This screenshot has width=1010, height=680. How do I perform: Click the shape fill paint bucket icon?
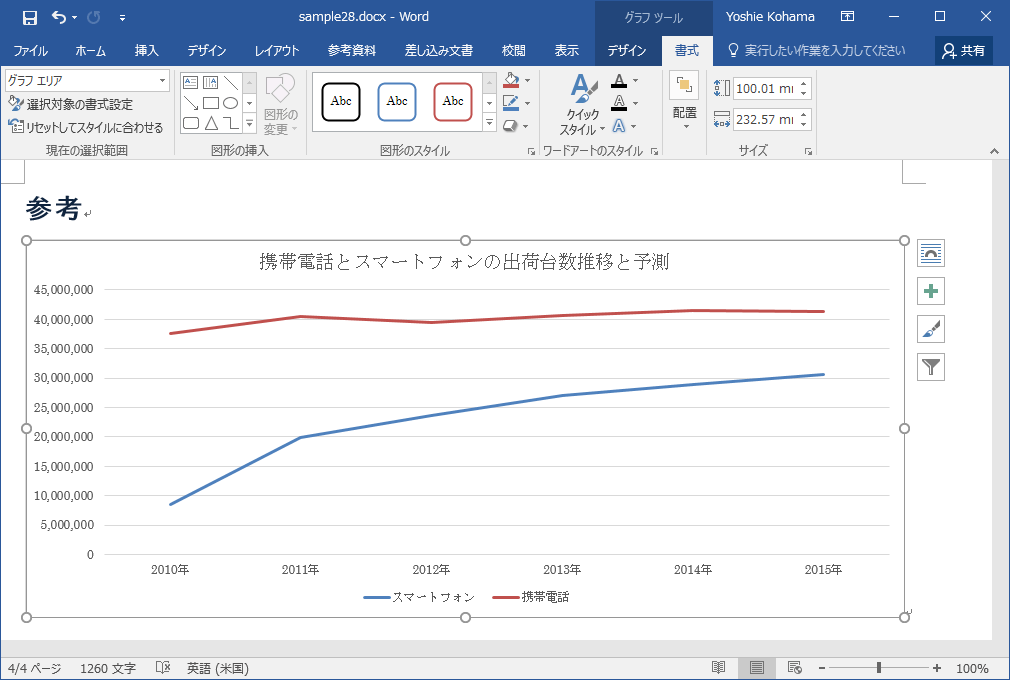(511, 81)
